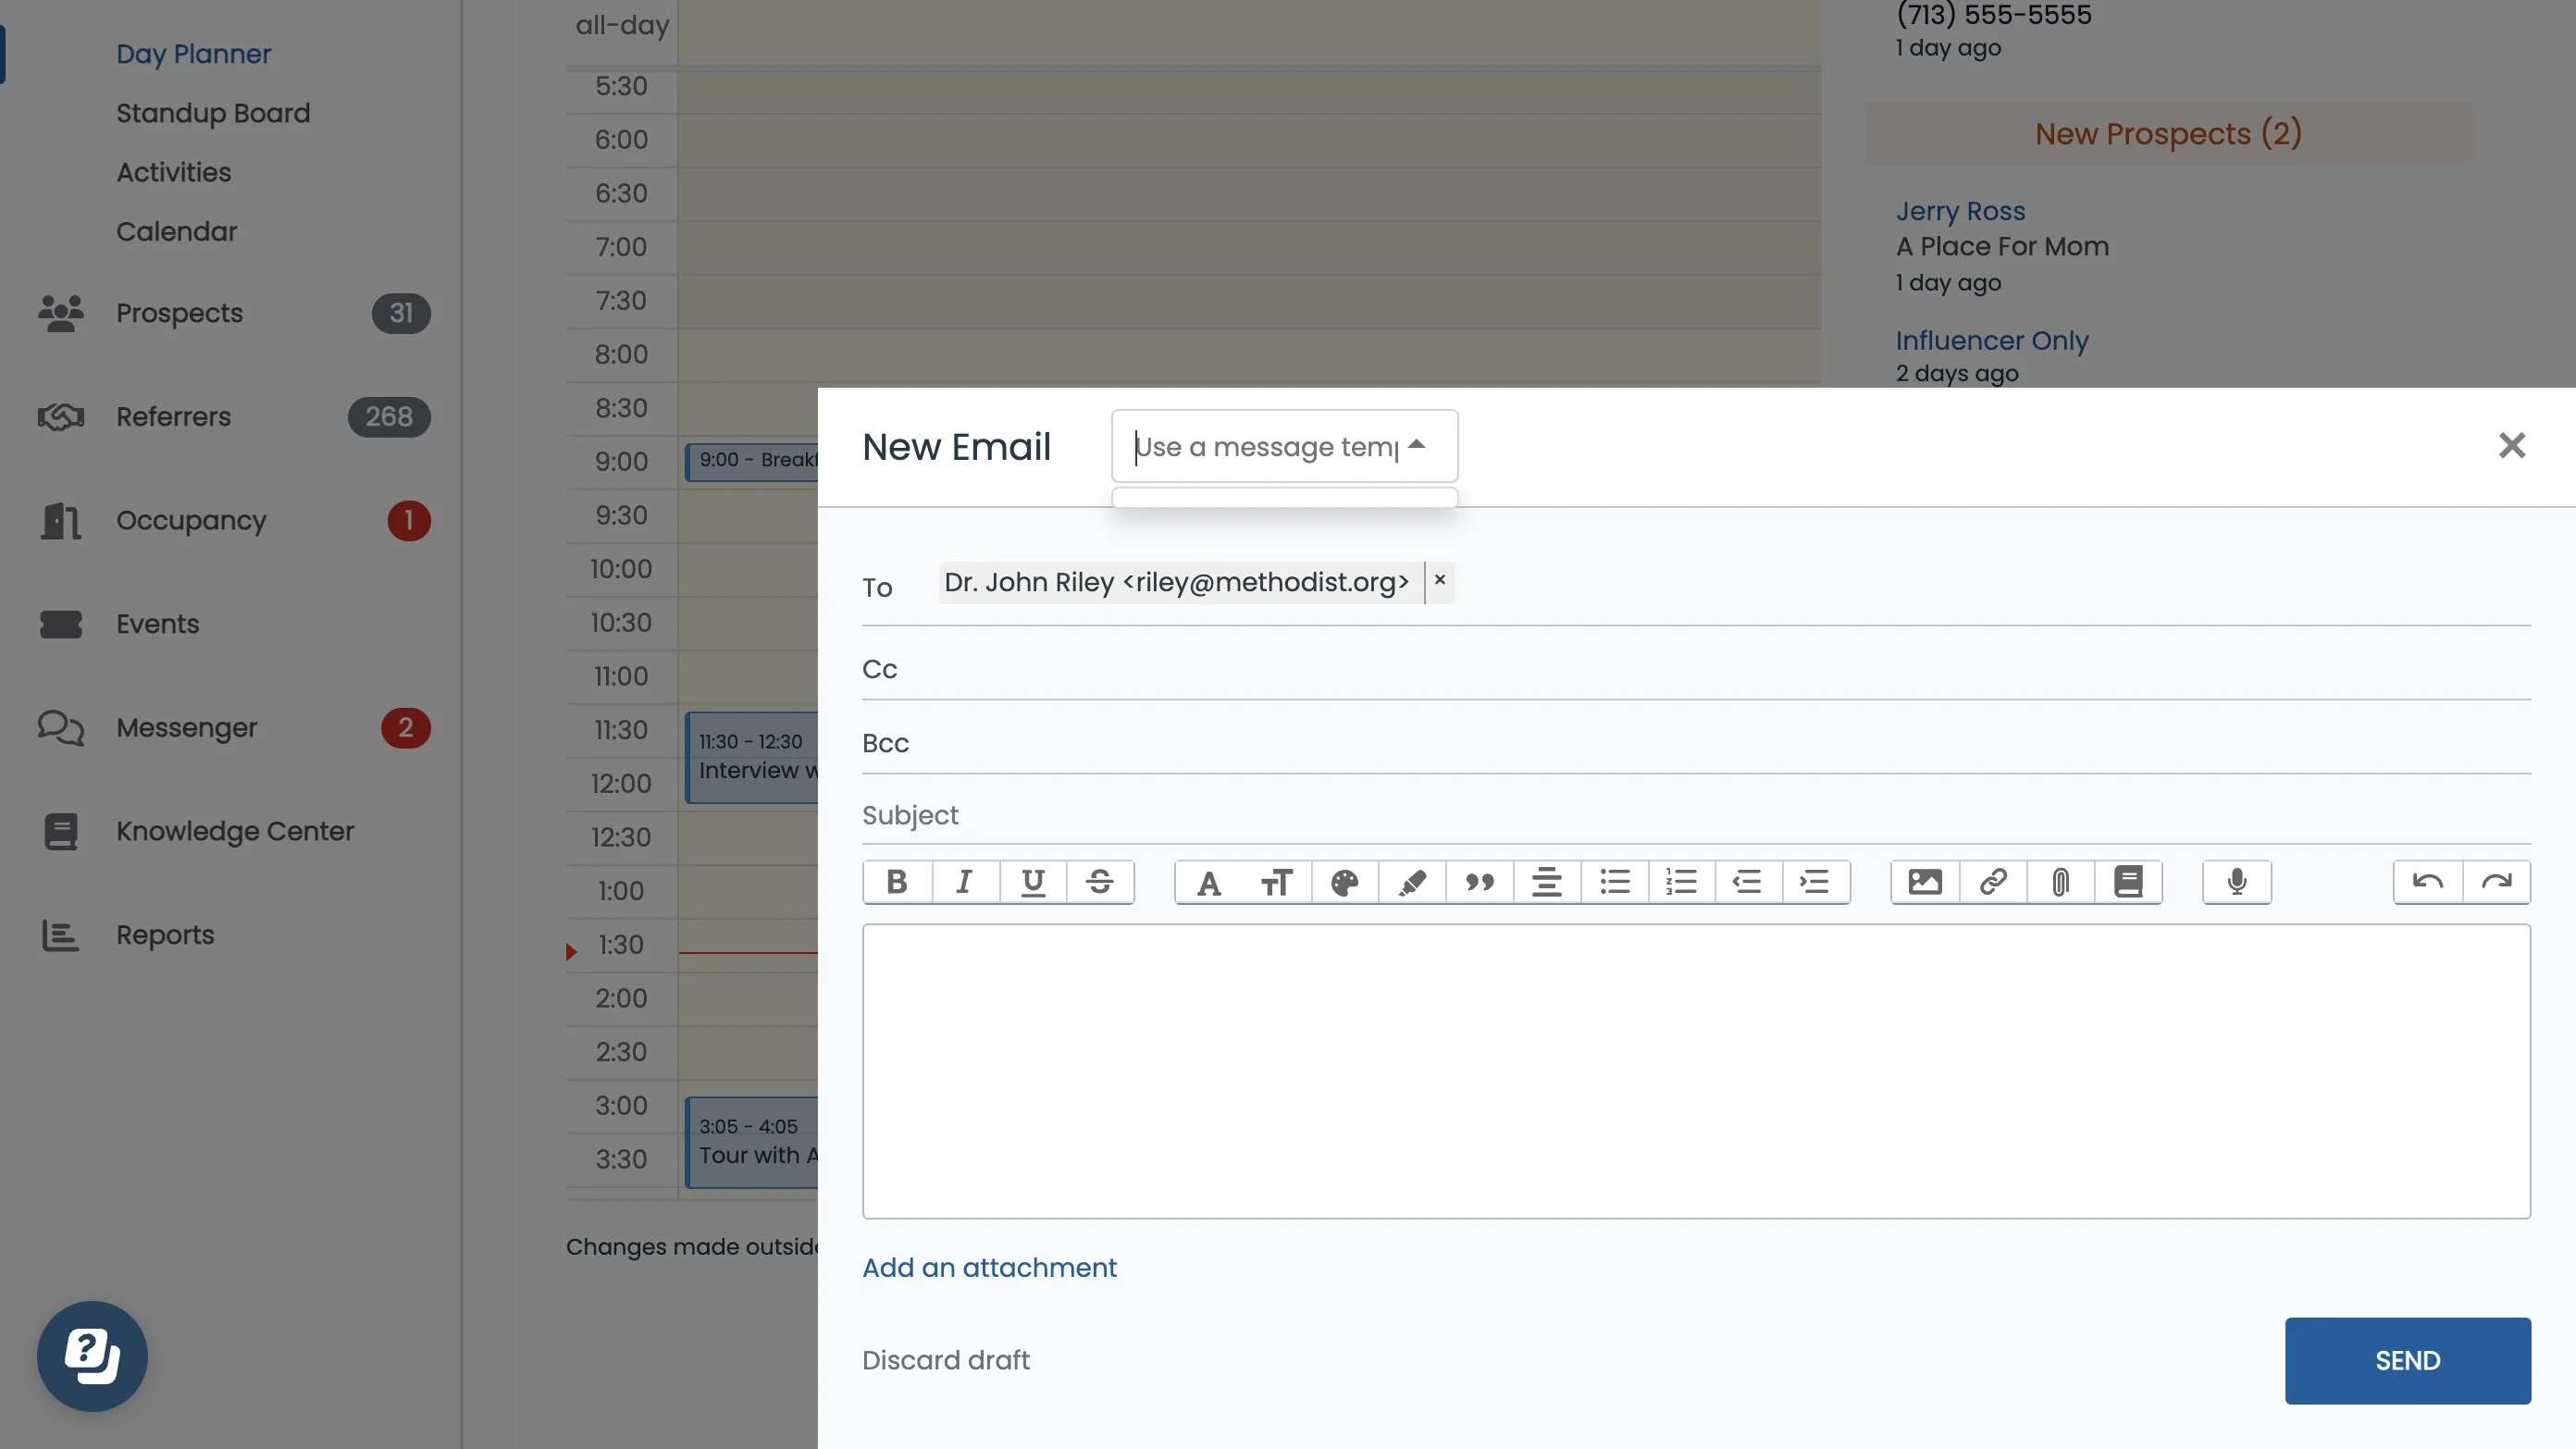
Task: Open the message template dropdown
Action: 1283,446
